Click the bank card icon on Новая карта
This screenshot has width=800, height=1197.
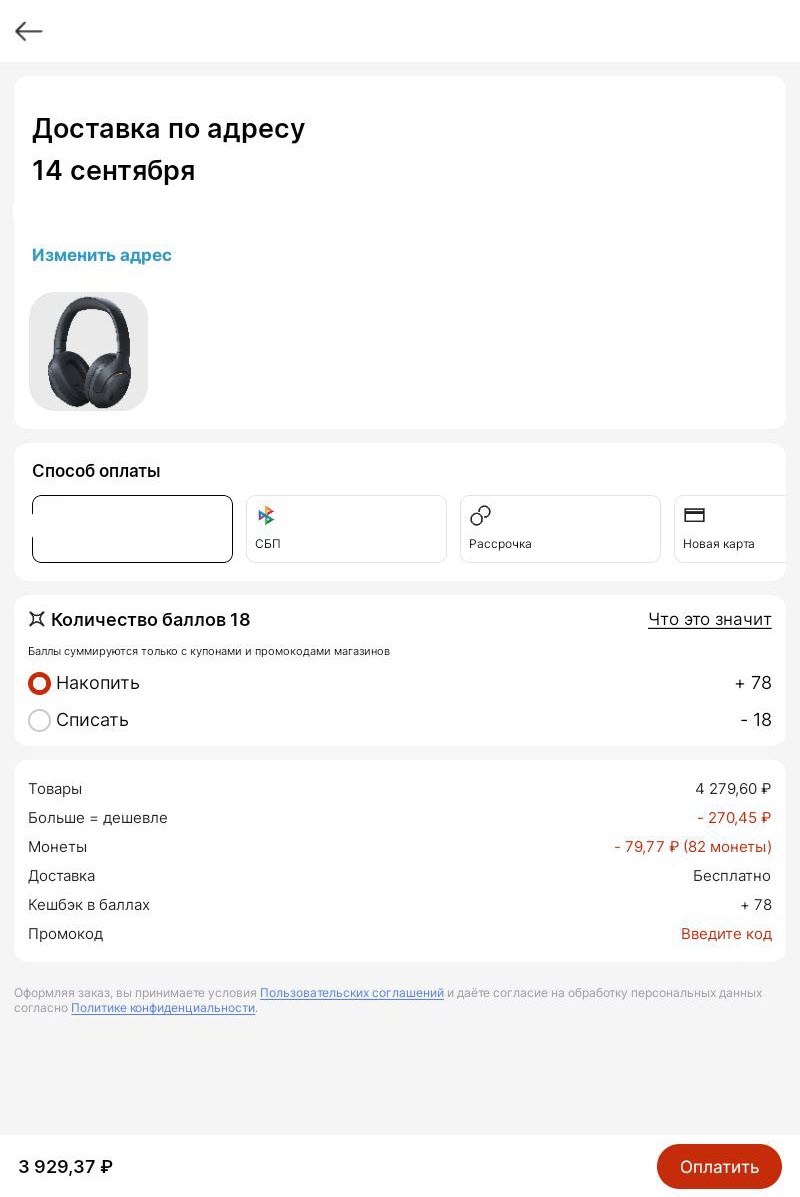[694, 515]
